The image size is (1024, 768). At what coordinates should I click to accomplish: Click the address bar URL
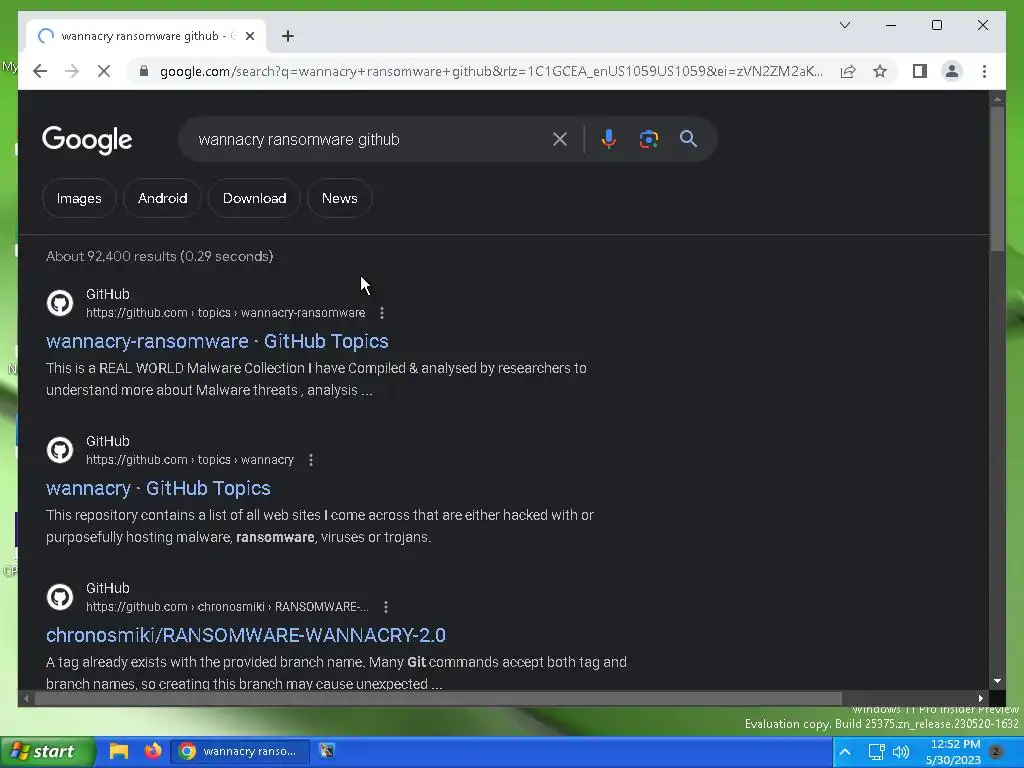pyautogui.click(x=491, y=71)
